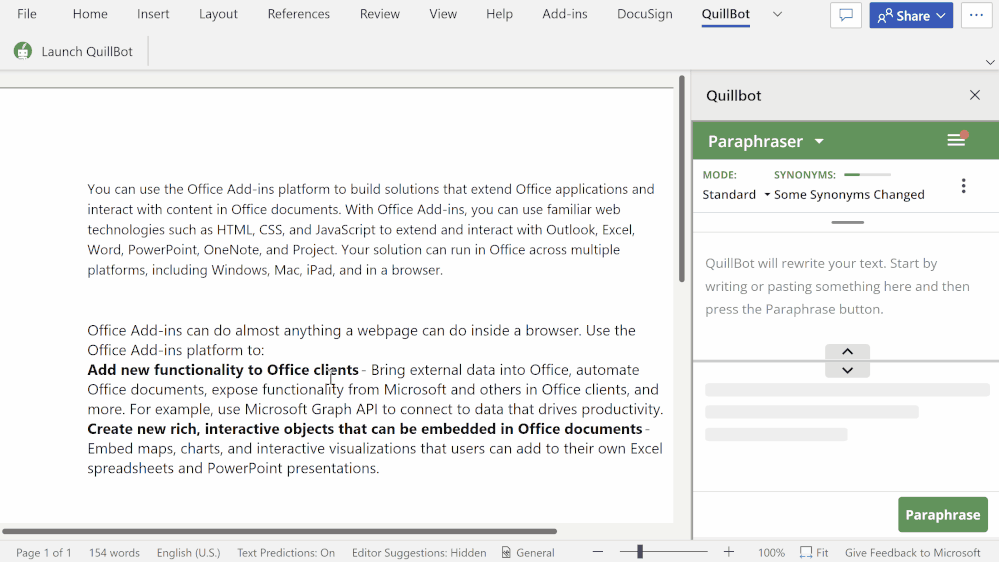Click Page 1 of 1 status
This screenshot has width=999, height=562.
(43, 552)
